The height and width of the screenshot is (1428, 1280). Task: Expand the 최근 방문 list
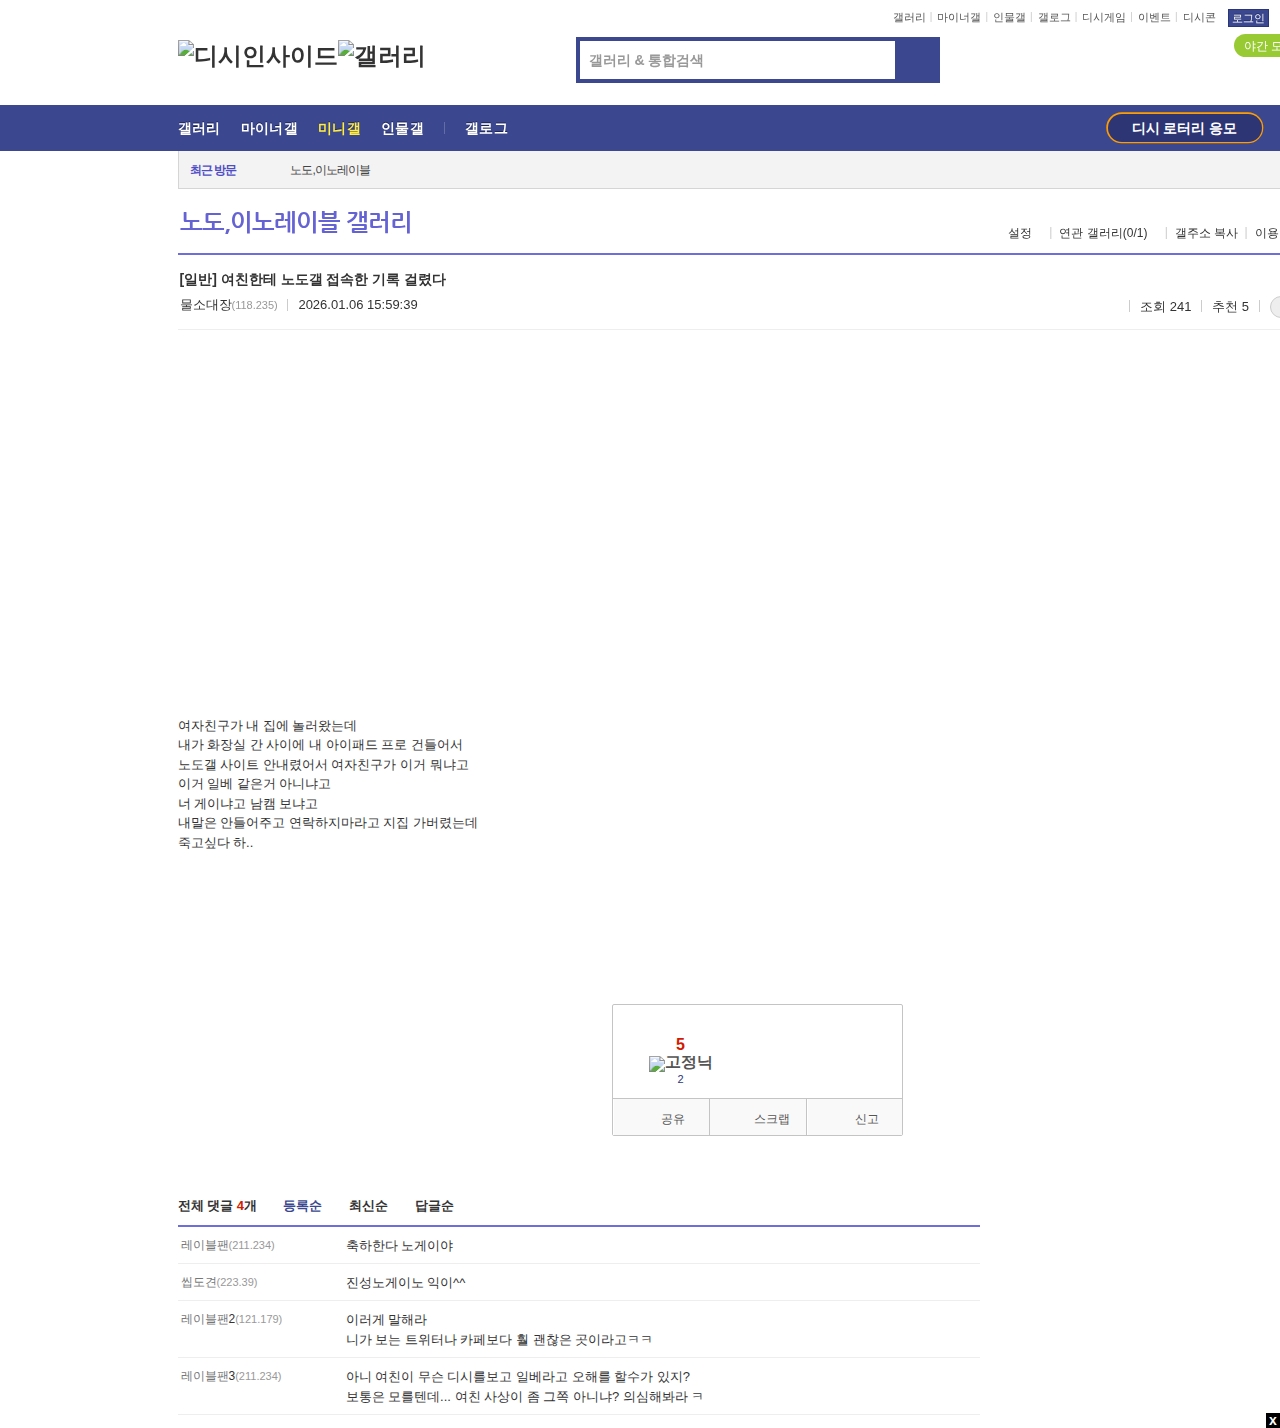tap(213, 170)
